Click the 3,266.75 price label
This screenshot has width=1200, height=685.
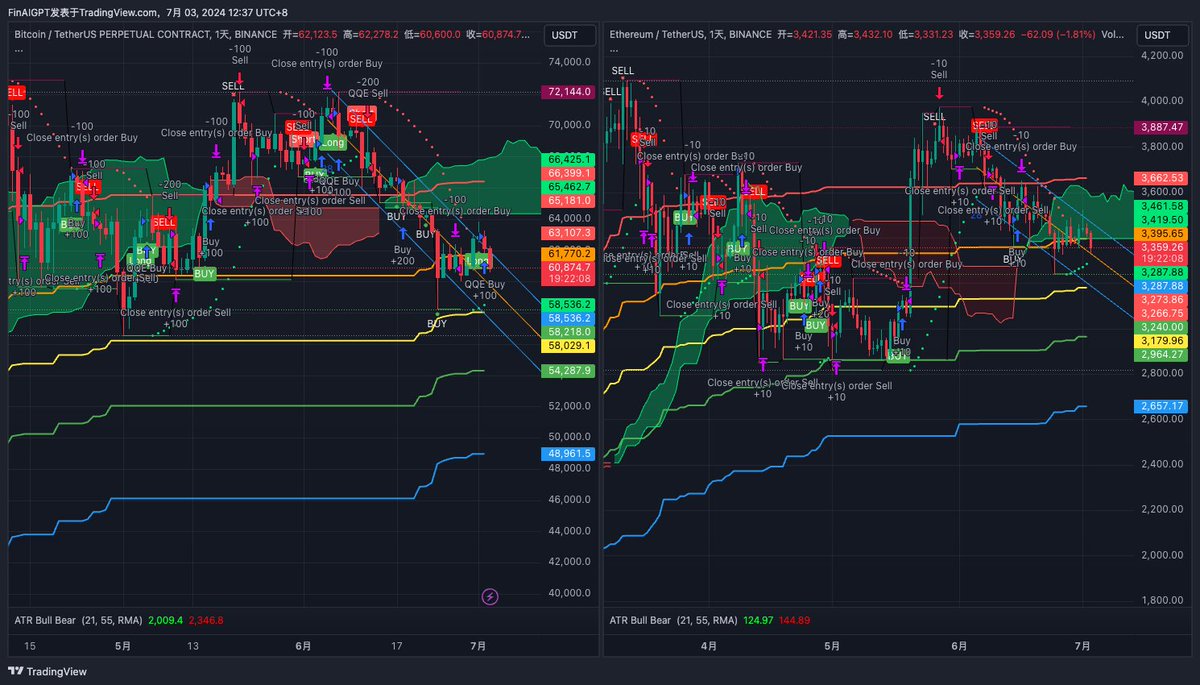tap(1160, 313)
